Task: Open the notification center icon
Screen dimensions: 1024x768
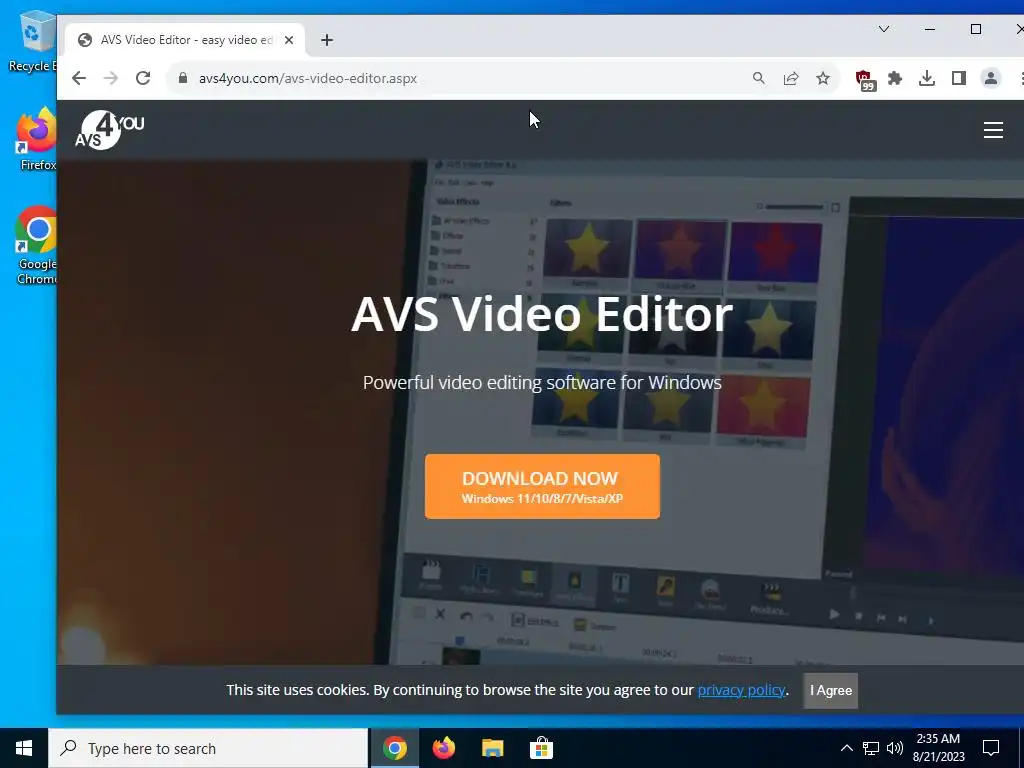Action: point(991,748)
